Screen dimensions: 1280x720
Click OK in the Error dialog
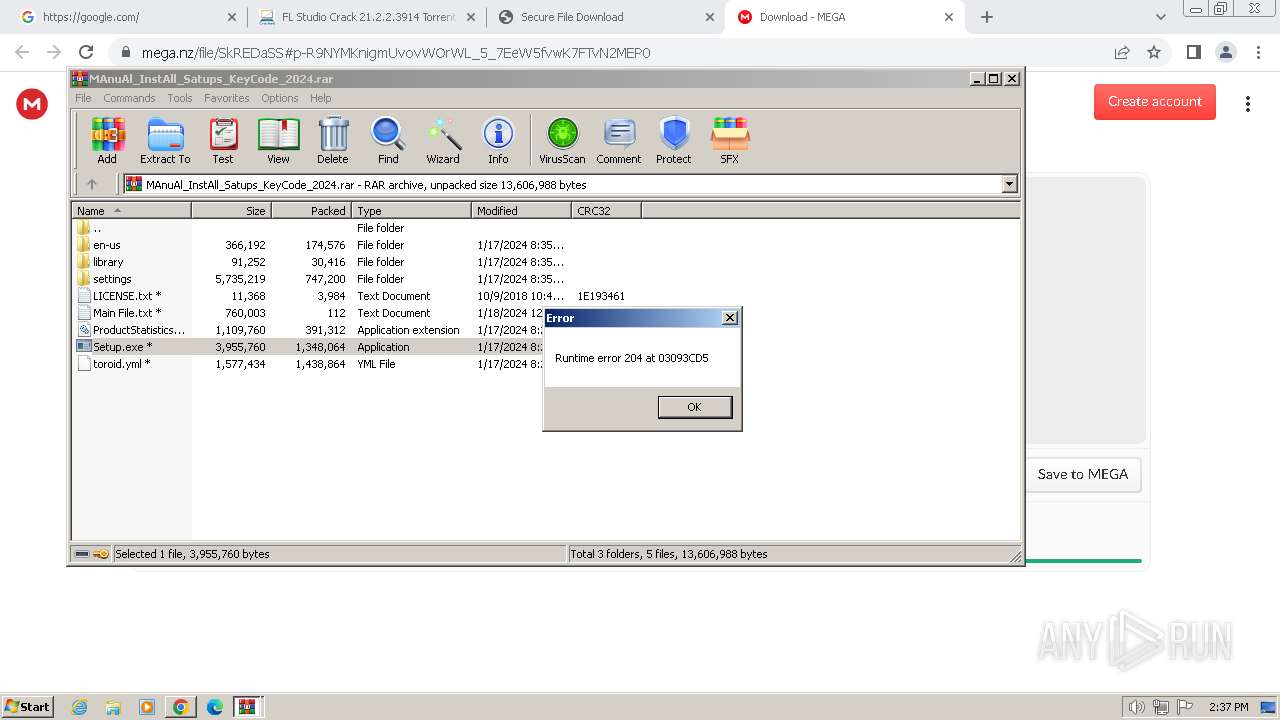point(695,407)
